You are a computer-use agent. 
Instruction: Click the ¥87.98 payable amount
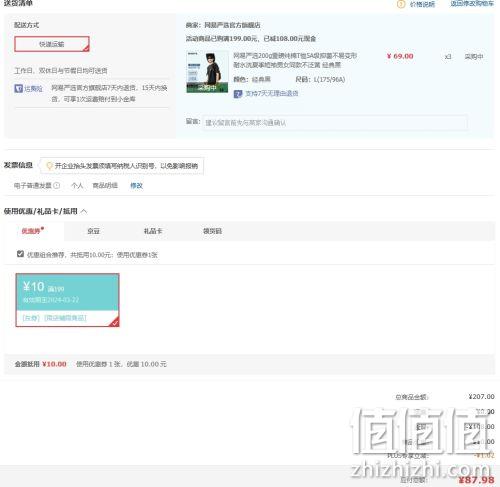[476, 480]
